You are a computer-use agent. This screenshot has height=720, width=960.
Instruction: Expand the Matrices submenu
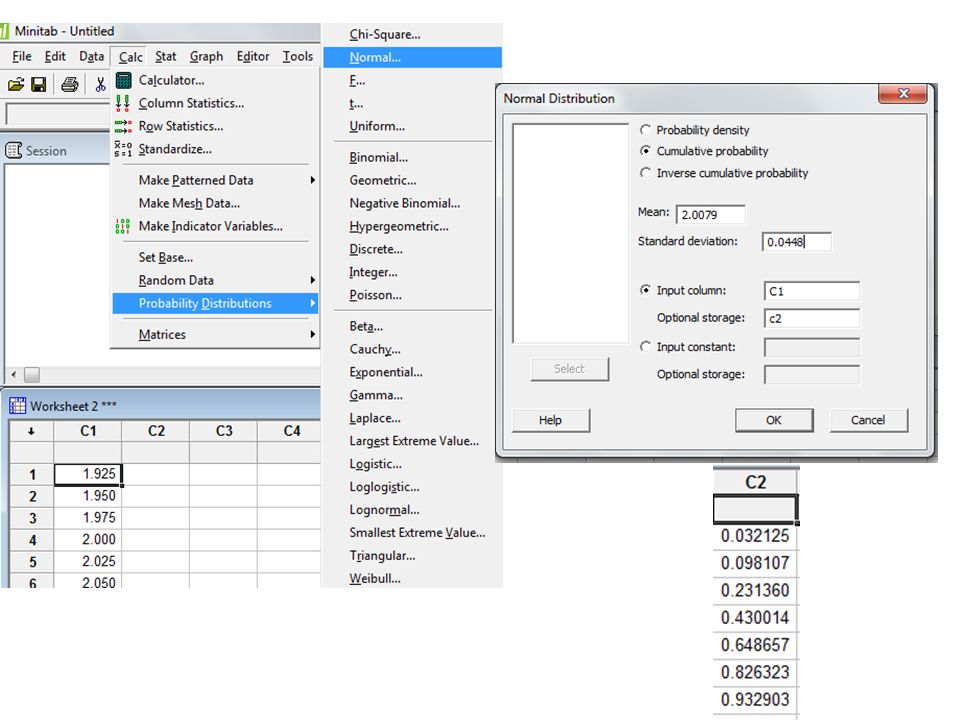[312, 334]
